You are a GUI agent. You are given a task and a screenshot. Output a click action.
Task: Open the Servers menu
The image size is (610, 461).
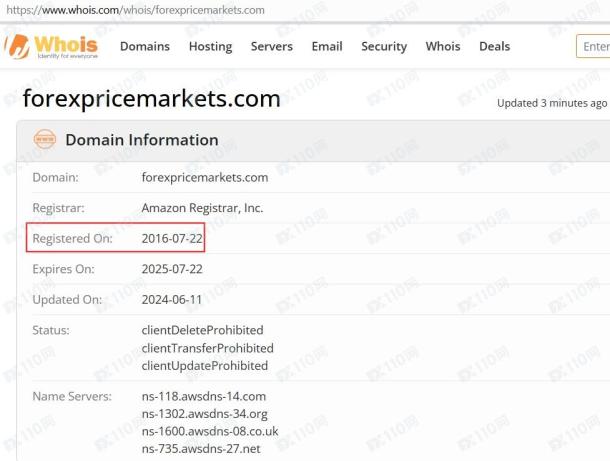coord(272,46)
